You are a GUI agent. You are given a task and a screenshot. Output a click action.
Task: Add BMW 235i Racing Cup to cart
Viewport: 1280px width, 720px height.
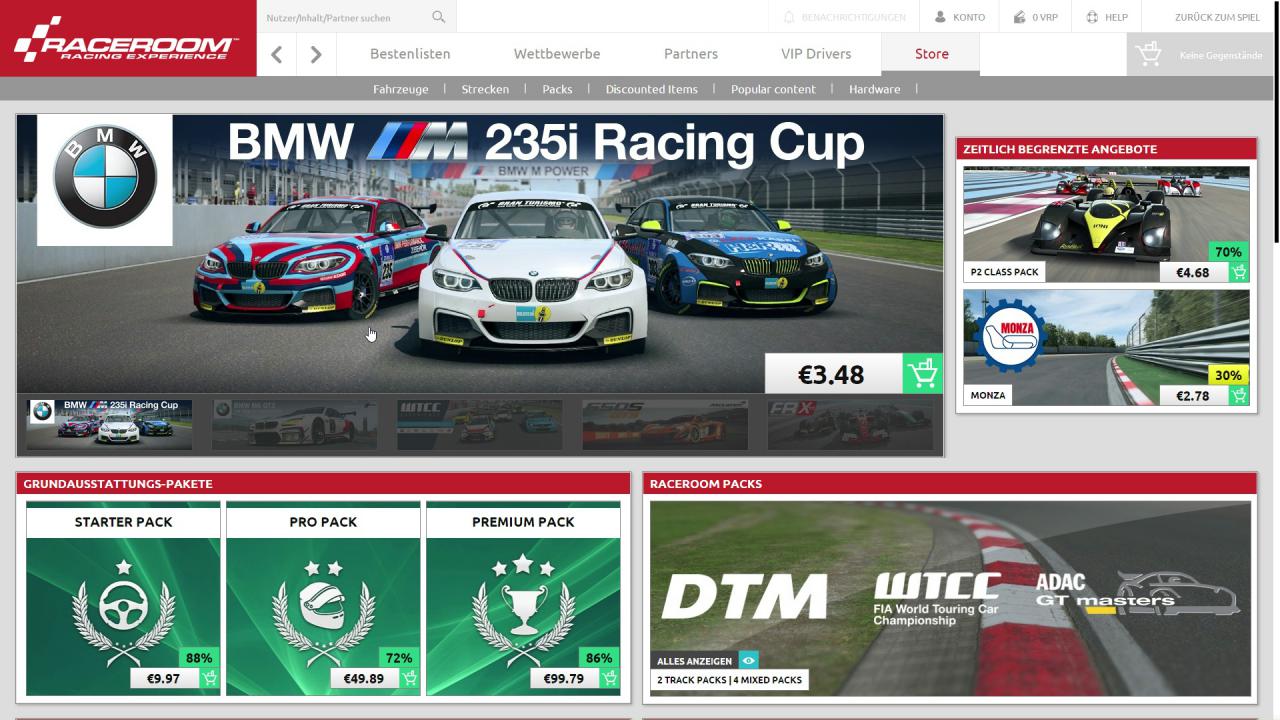point(922,373)
